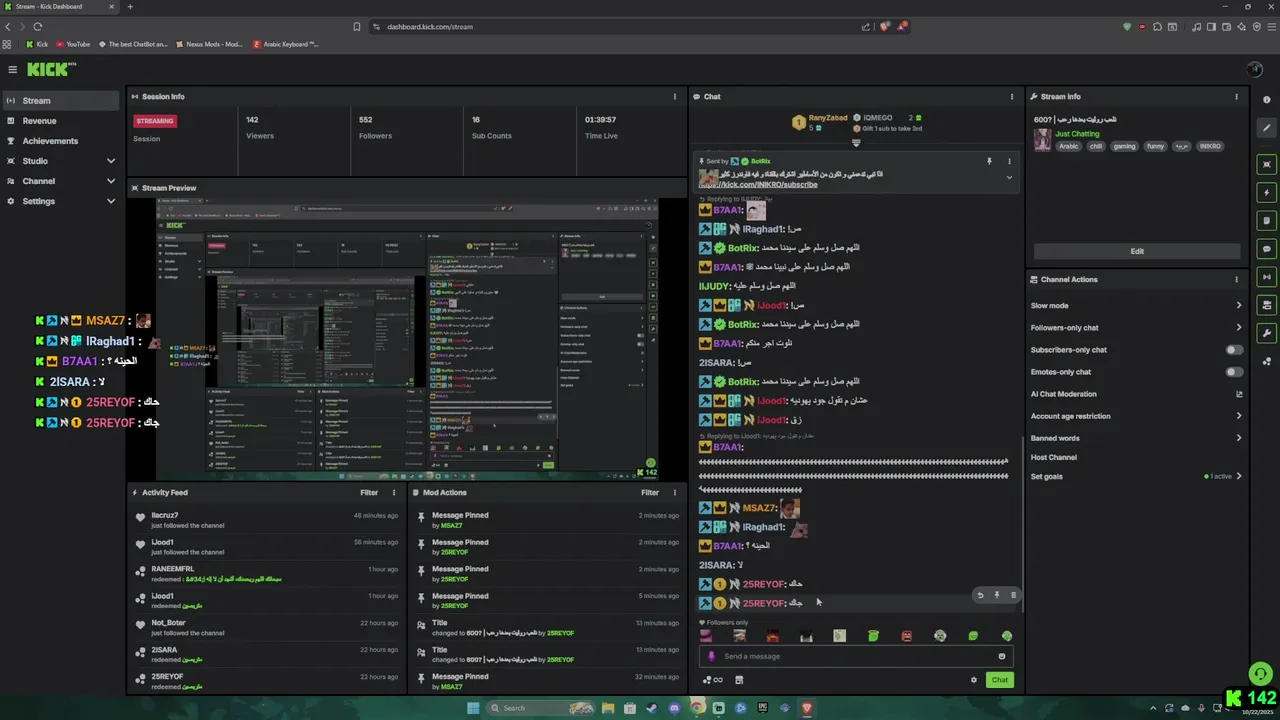Image resolution: width=1280 pixels, height=720 pixels.
Task: Delete the last 25REYOF chat message
Action: coord(1013,595)
